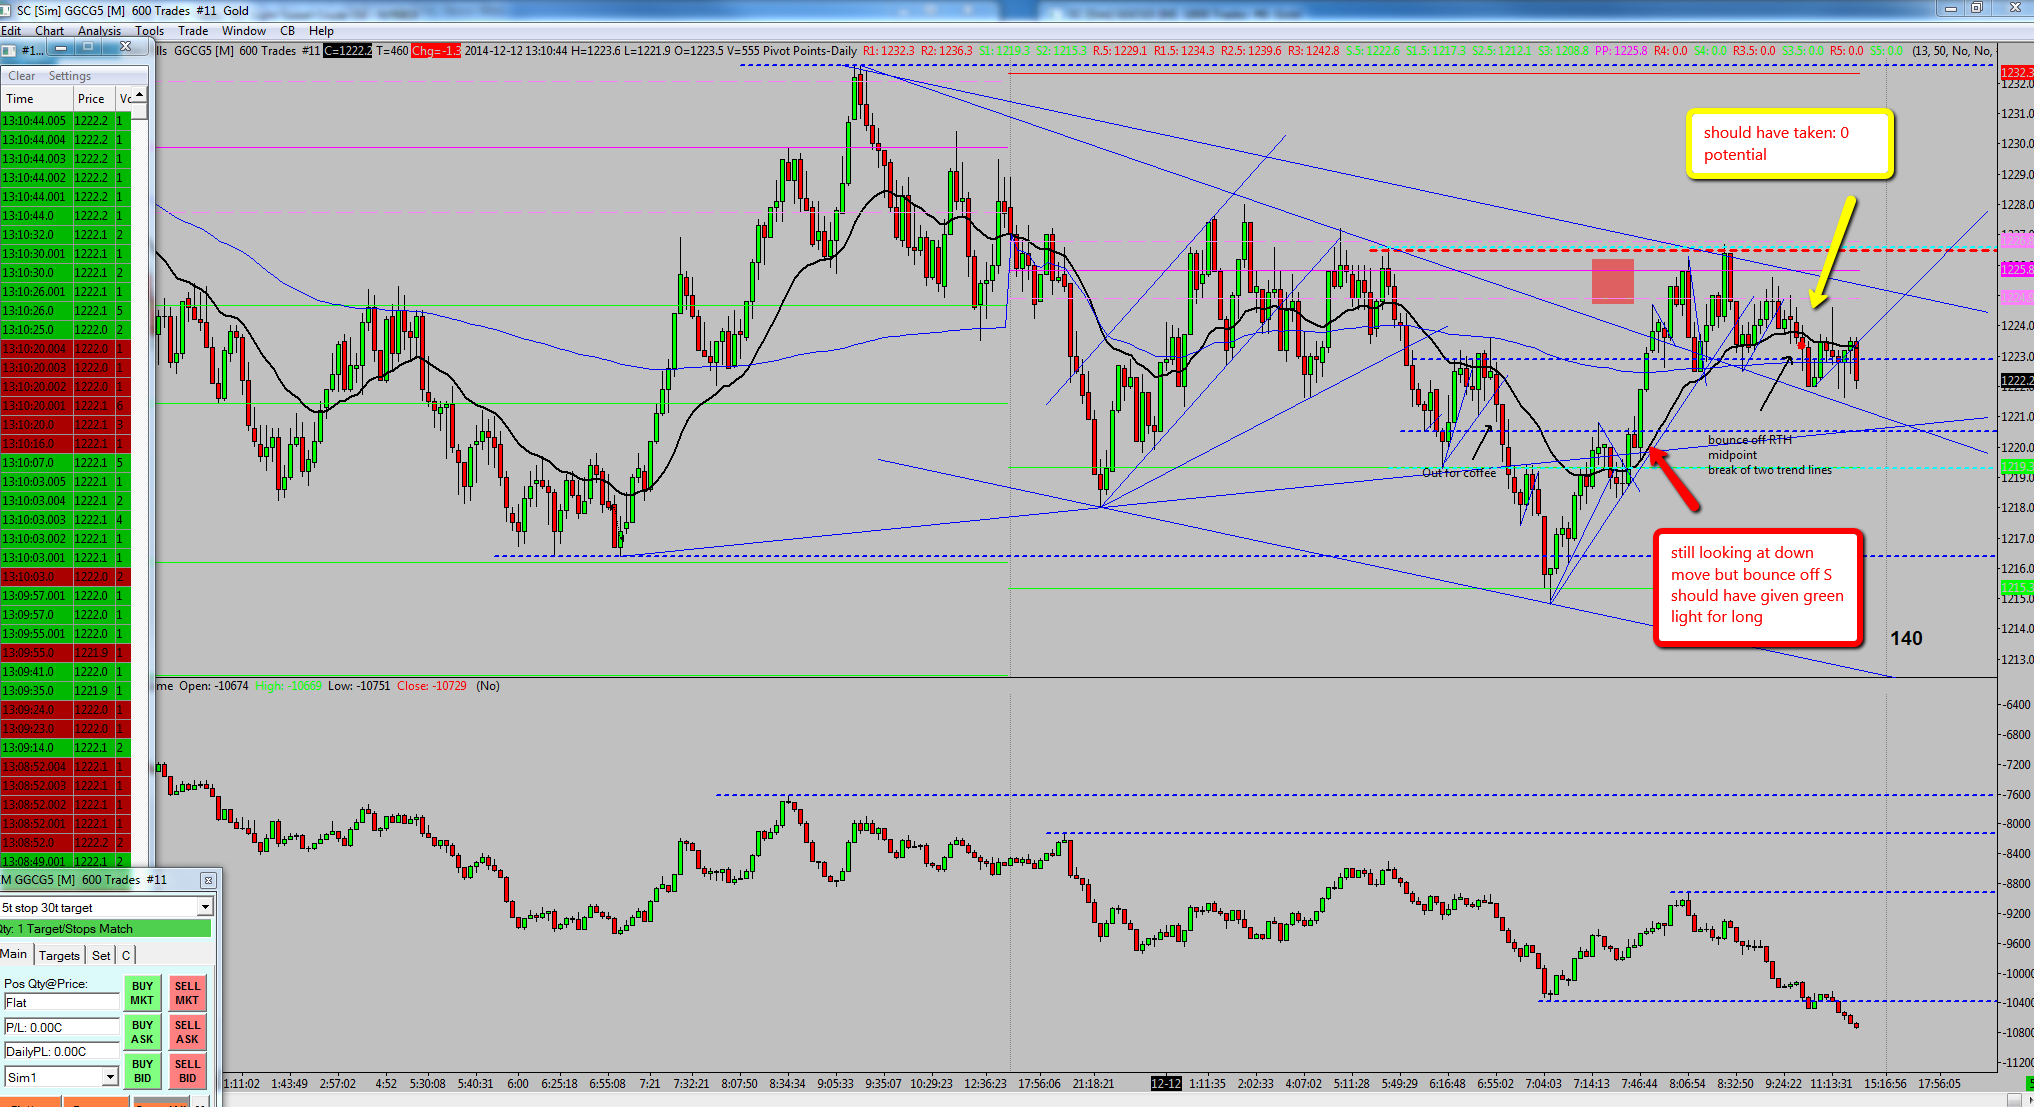2034x1107 pixels.
Task: Click the 'PP: 1225.8' pivot value
Action: pyautogui.click(x=1621, y=51)
